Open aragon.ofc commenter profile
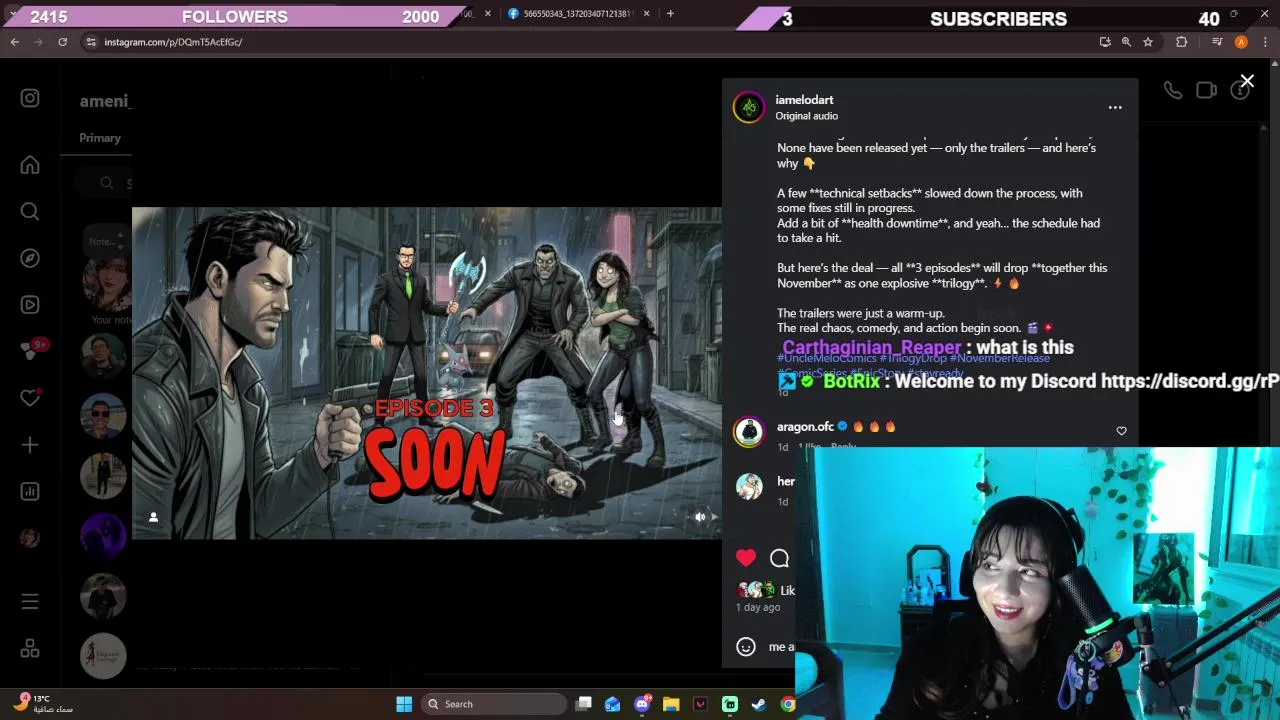1280x720 pixels. point(805,427)
